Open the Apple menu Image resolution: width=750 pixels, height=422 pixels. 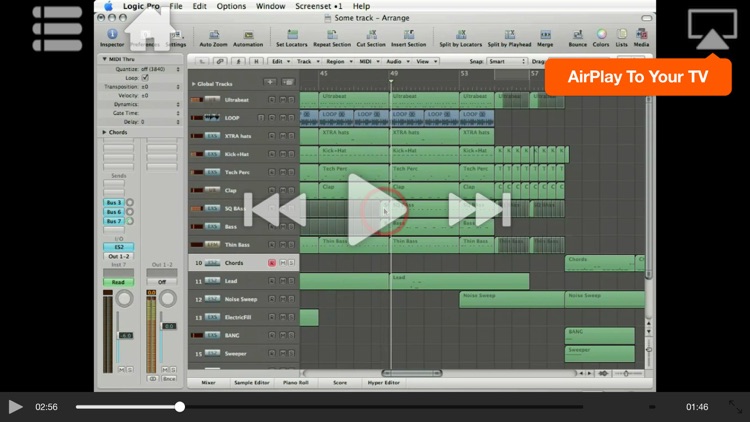click(x=109, y=6)
